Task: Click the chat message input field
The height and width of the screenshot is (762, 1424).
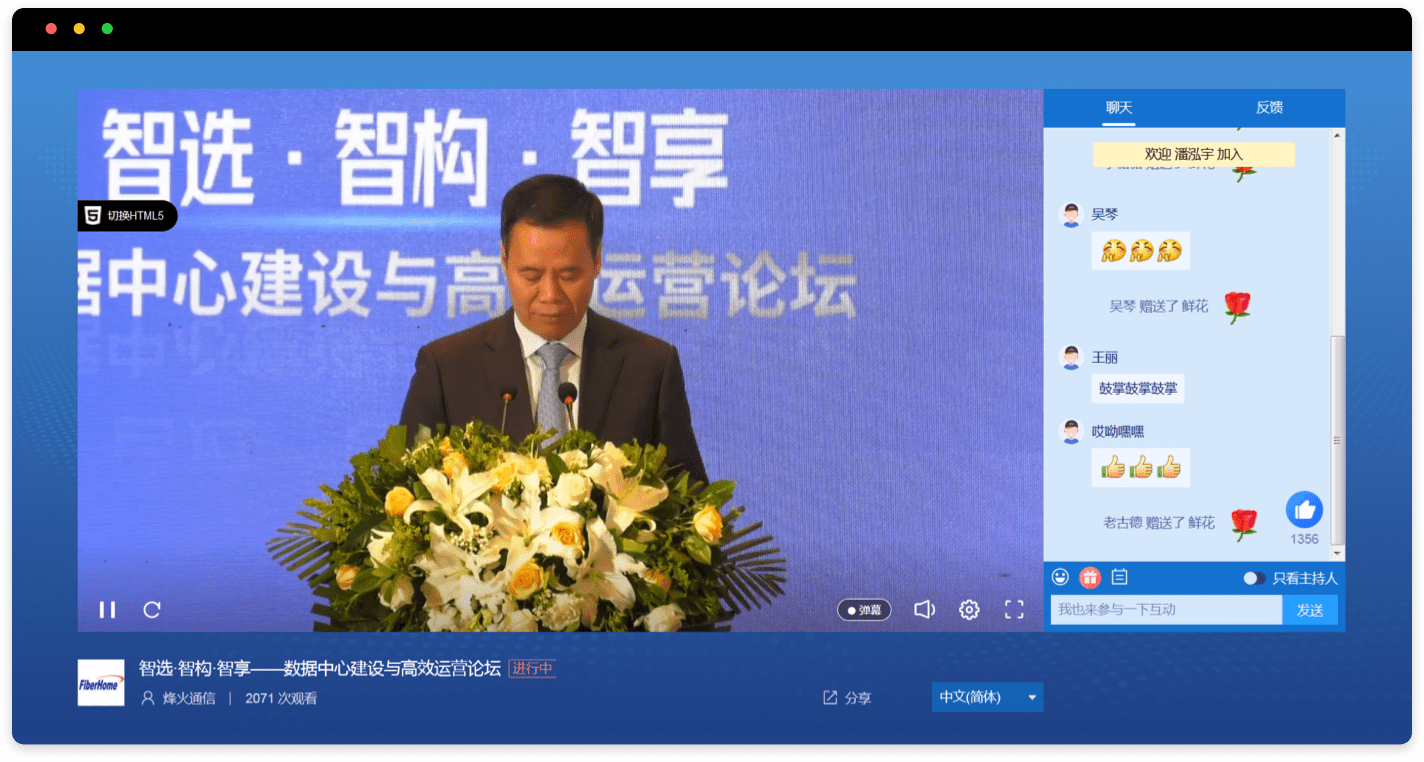Action: 1165,610
